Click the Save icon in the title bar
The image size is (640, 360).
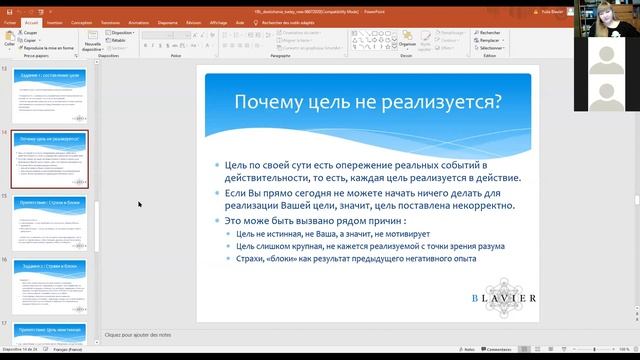coord(9,12)
